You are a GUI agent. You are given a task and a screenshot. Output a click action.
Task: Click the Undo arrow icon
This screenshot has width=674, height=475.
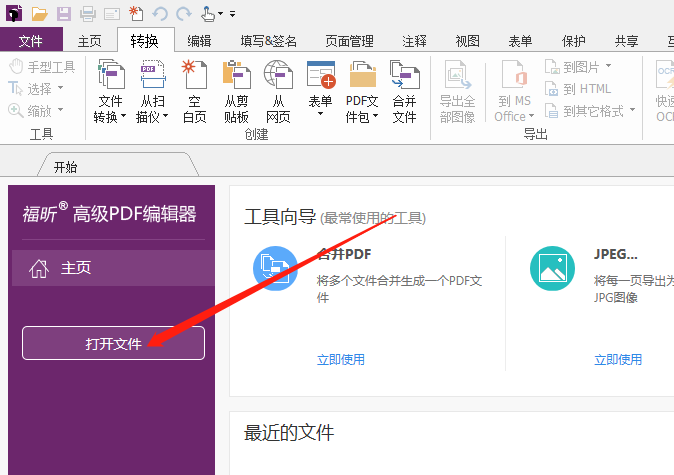pyautogui.click(x=160, y=14)
